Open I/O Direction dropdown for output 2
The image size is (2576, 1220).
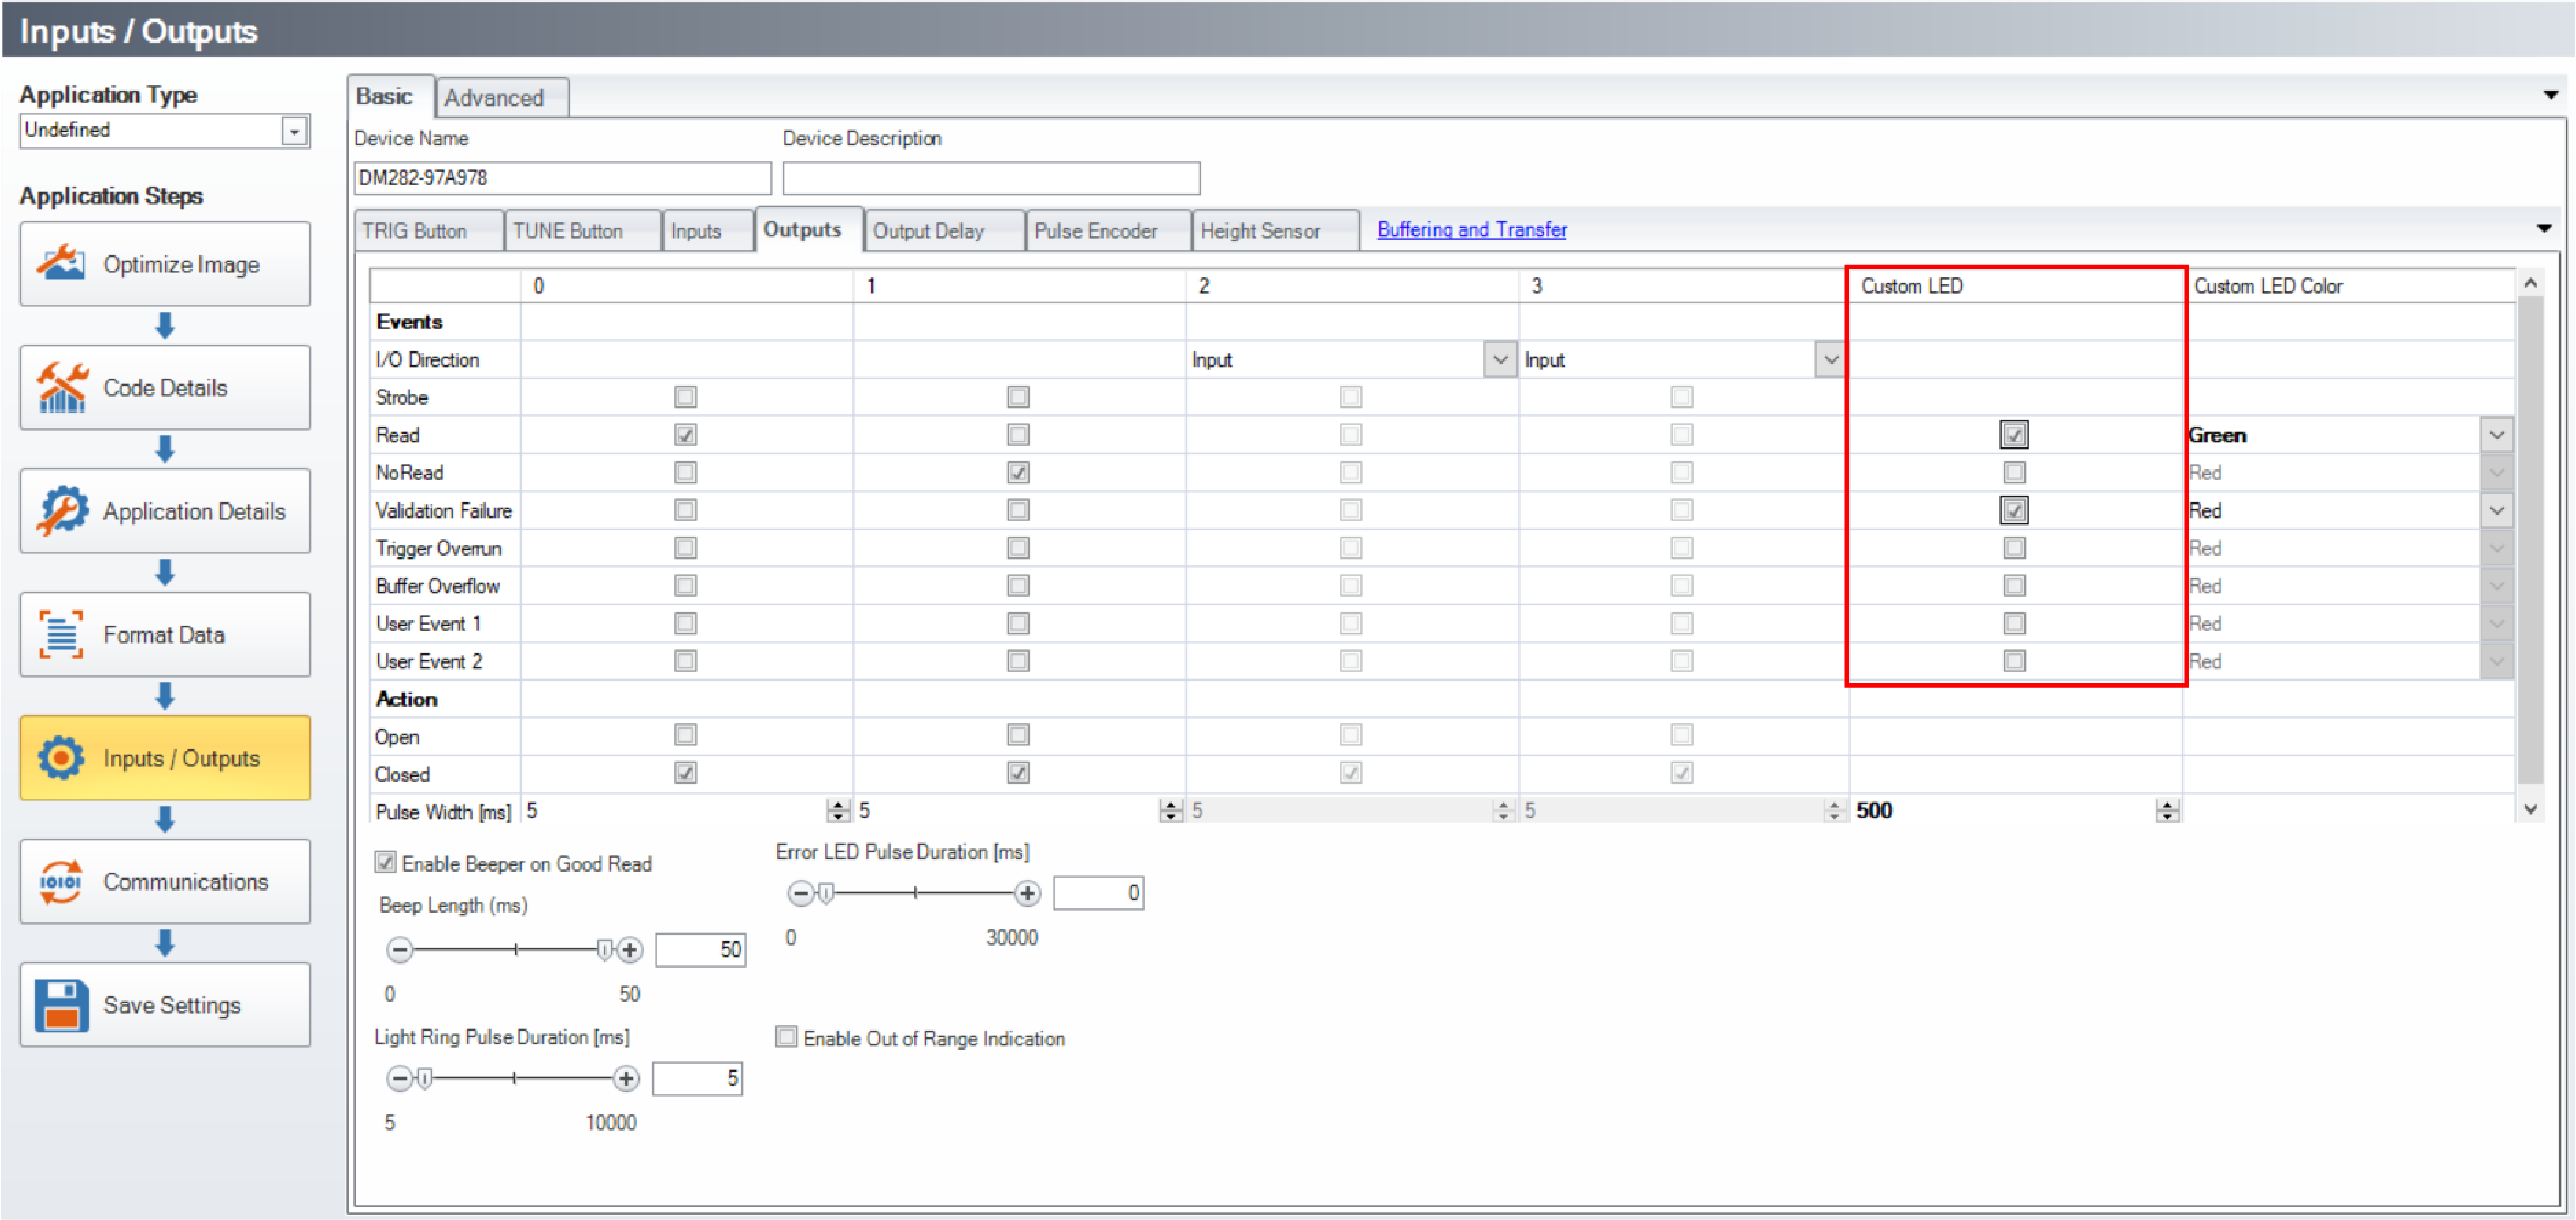click(x=1499, y=359)
